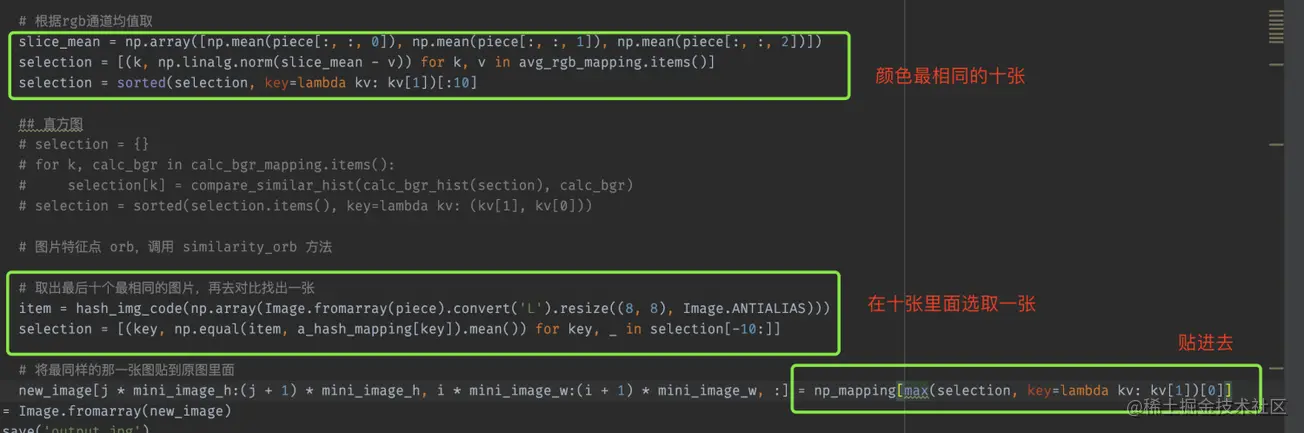Click the similarity_orb comment line
The image size is (1304, 433).
coord(175,247)
